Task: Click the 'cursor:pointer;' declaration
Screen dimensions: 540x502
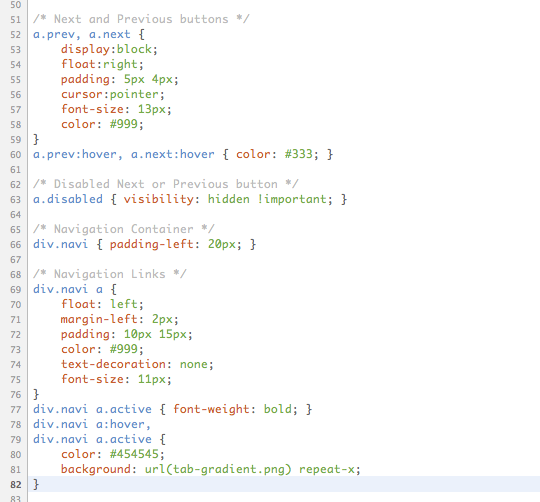Action: click(x=113, y=94)
